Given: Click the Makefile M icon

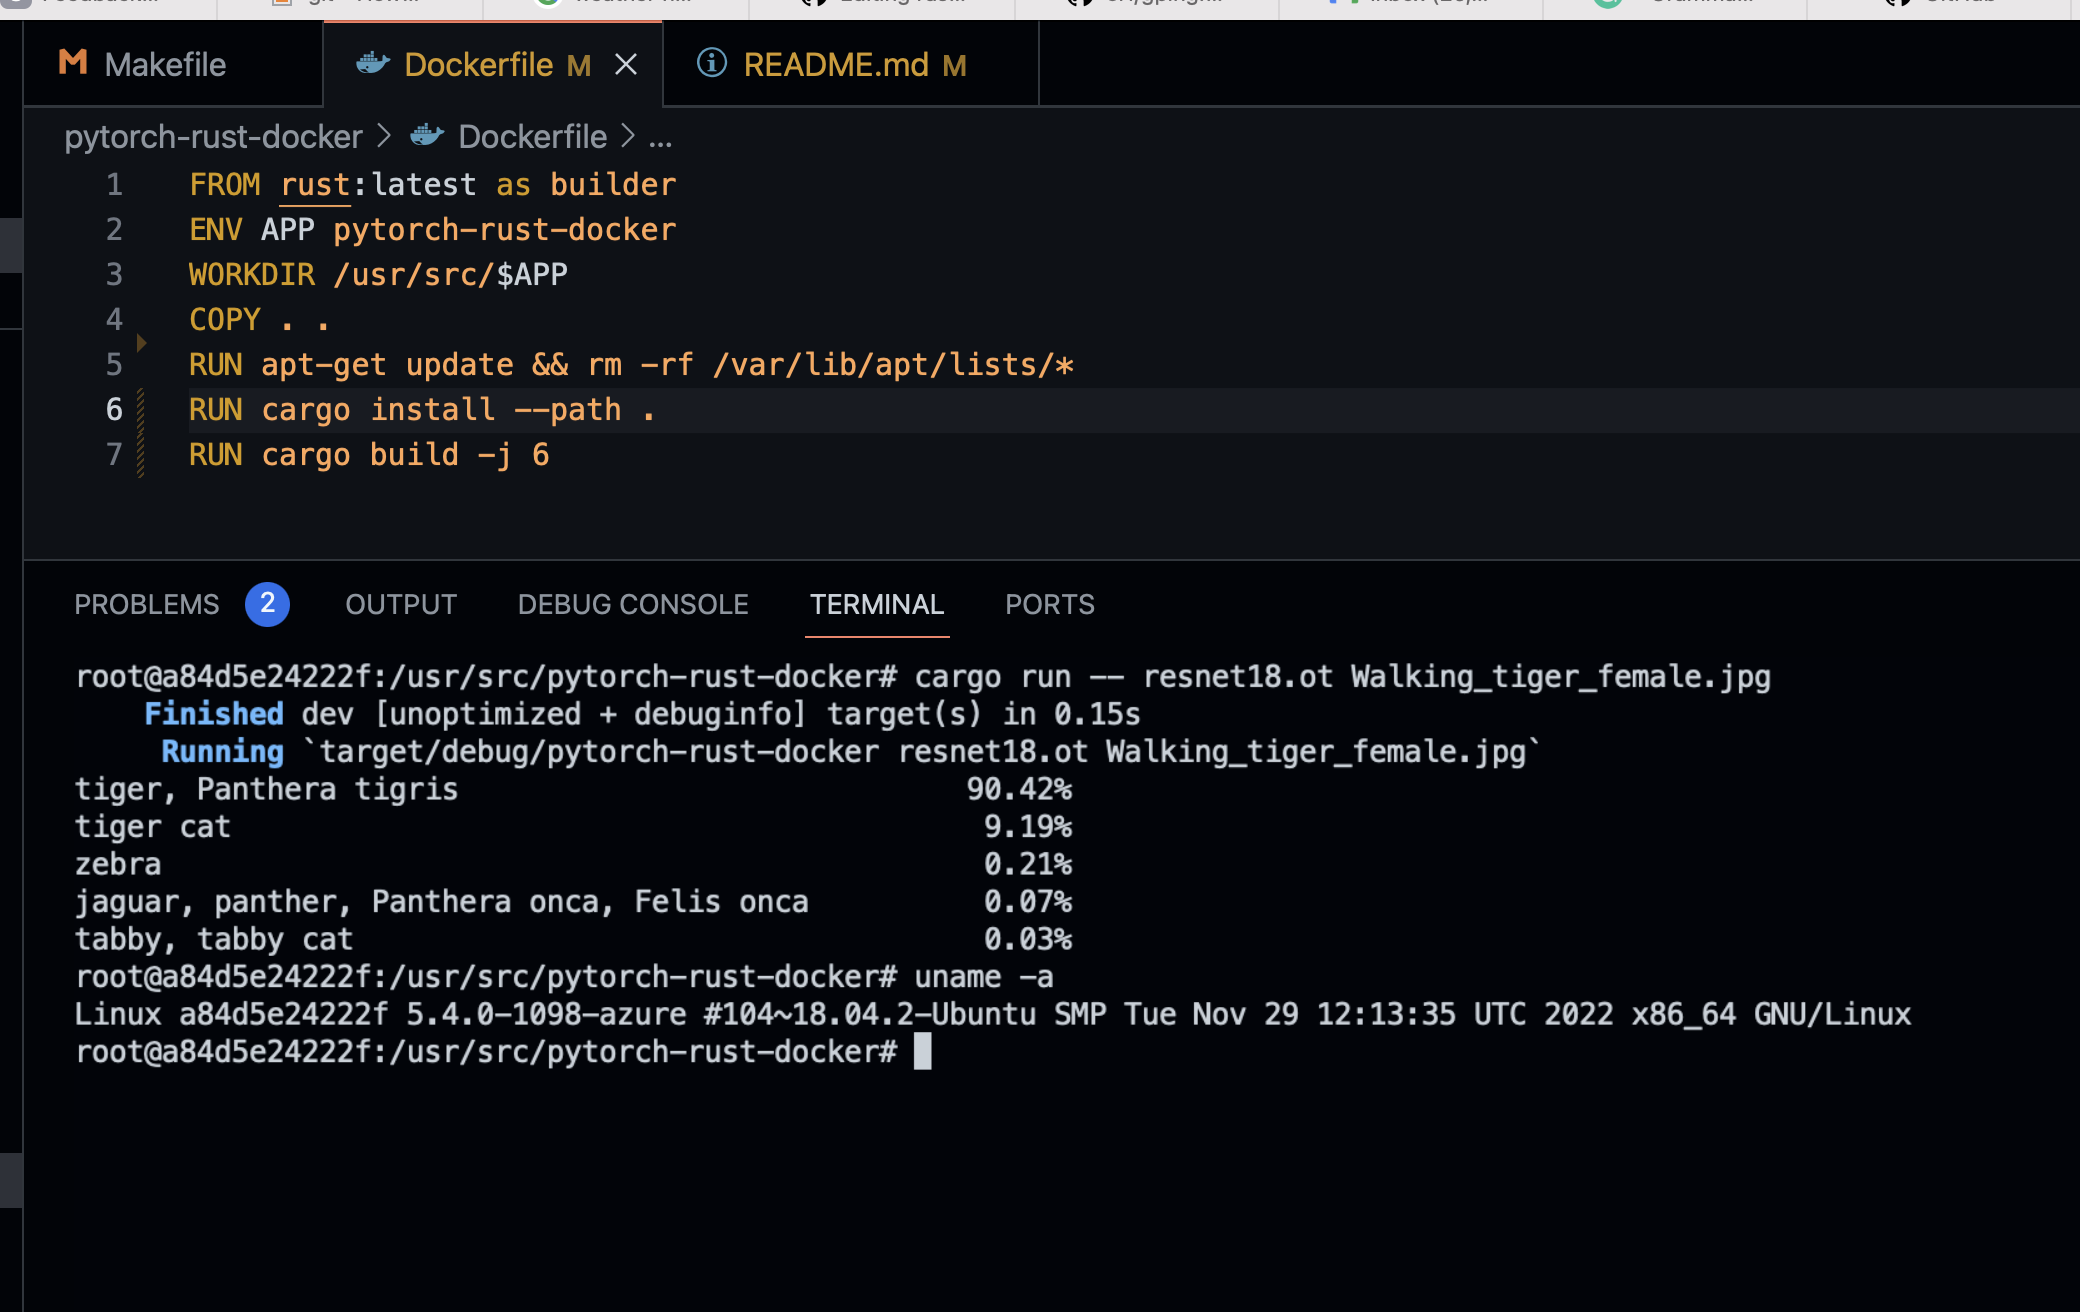Looking at the screenshot, I should point(73,63).
